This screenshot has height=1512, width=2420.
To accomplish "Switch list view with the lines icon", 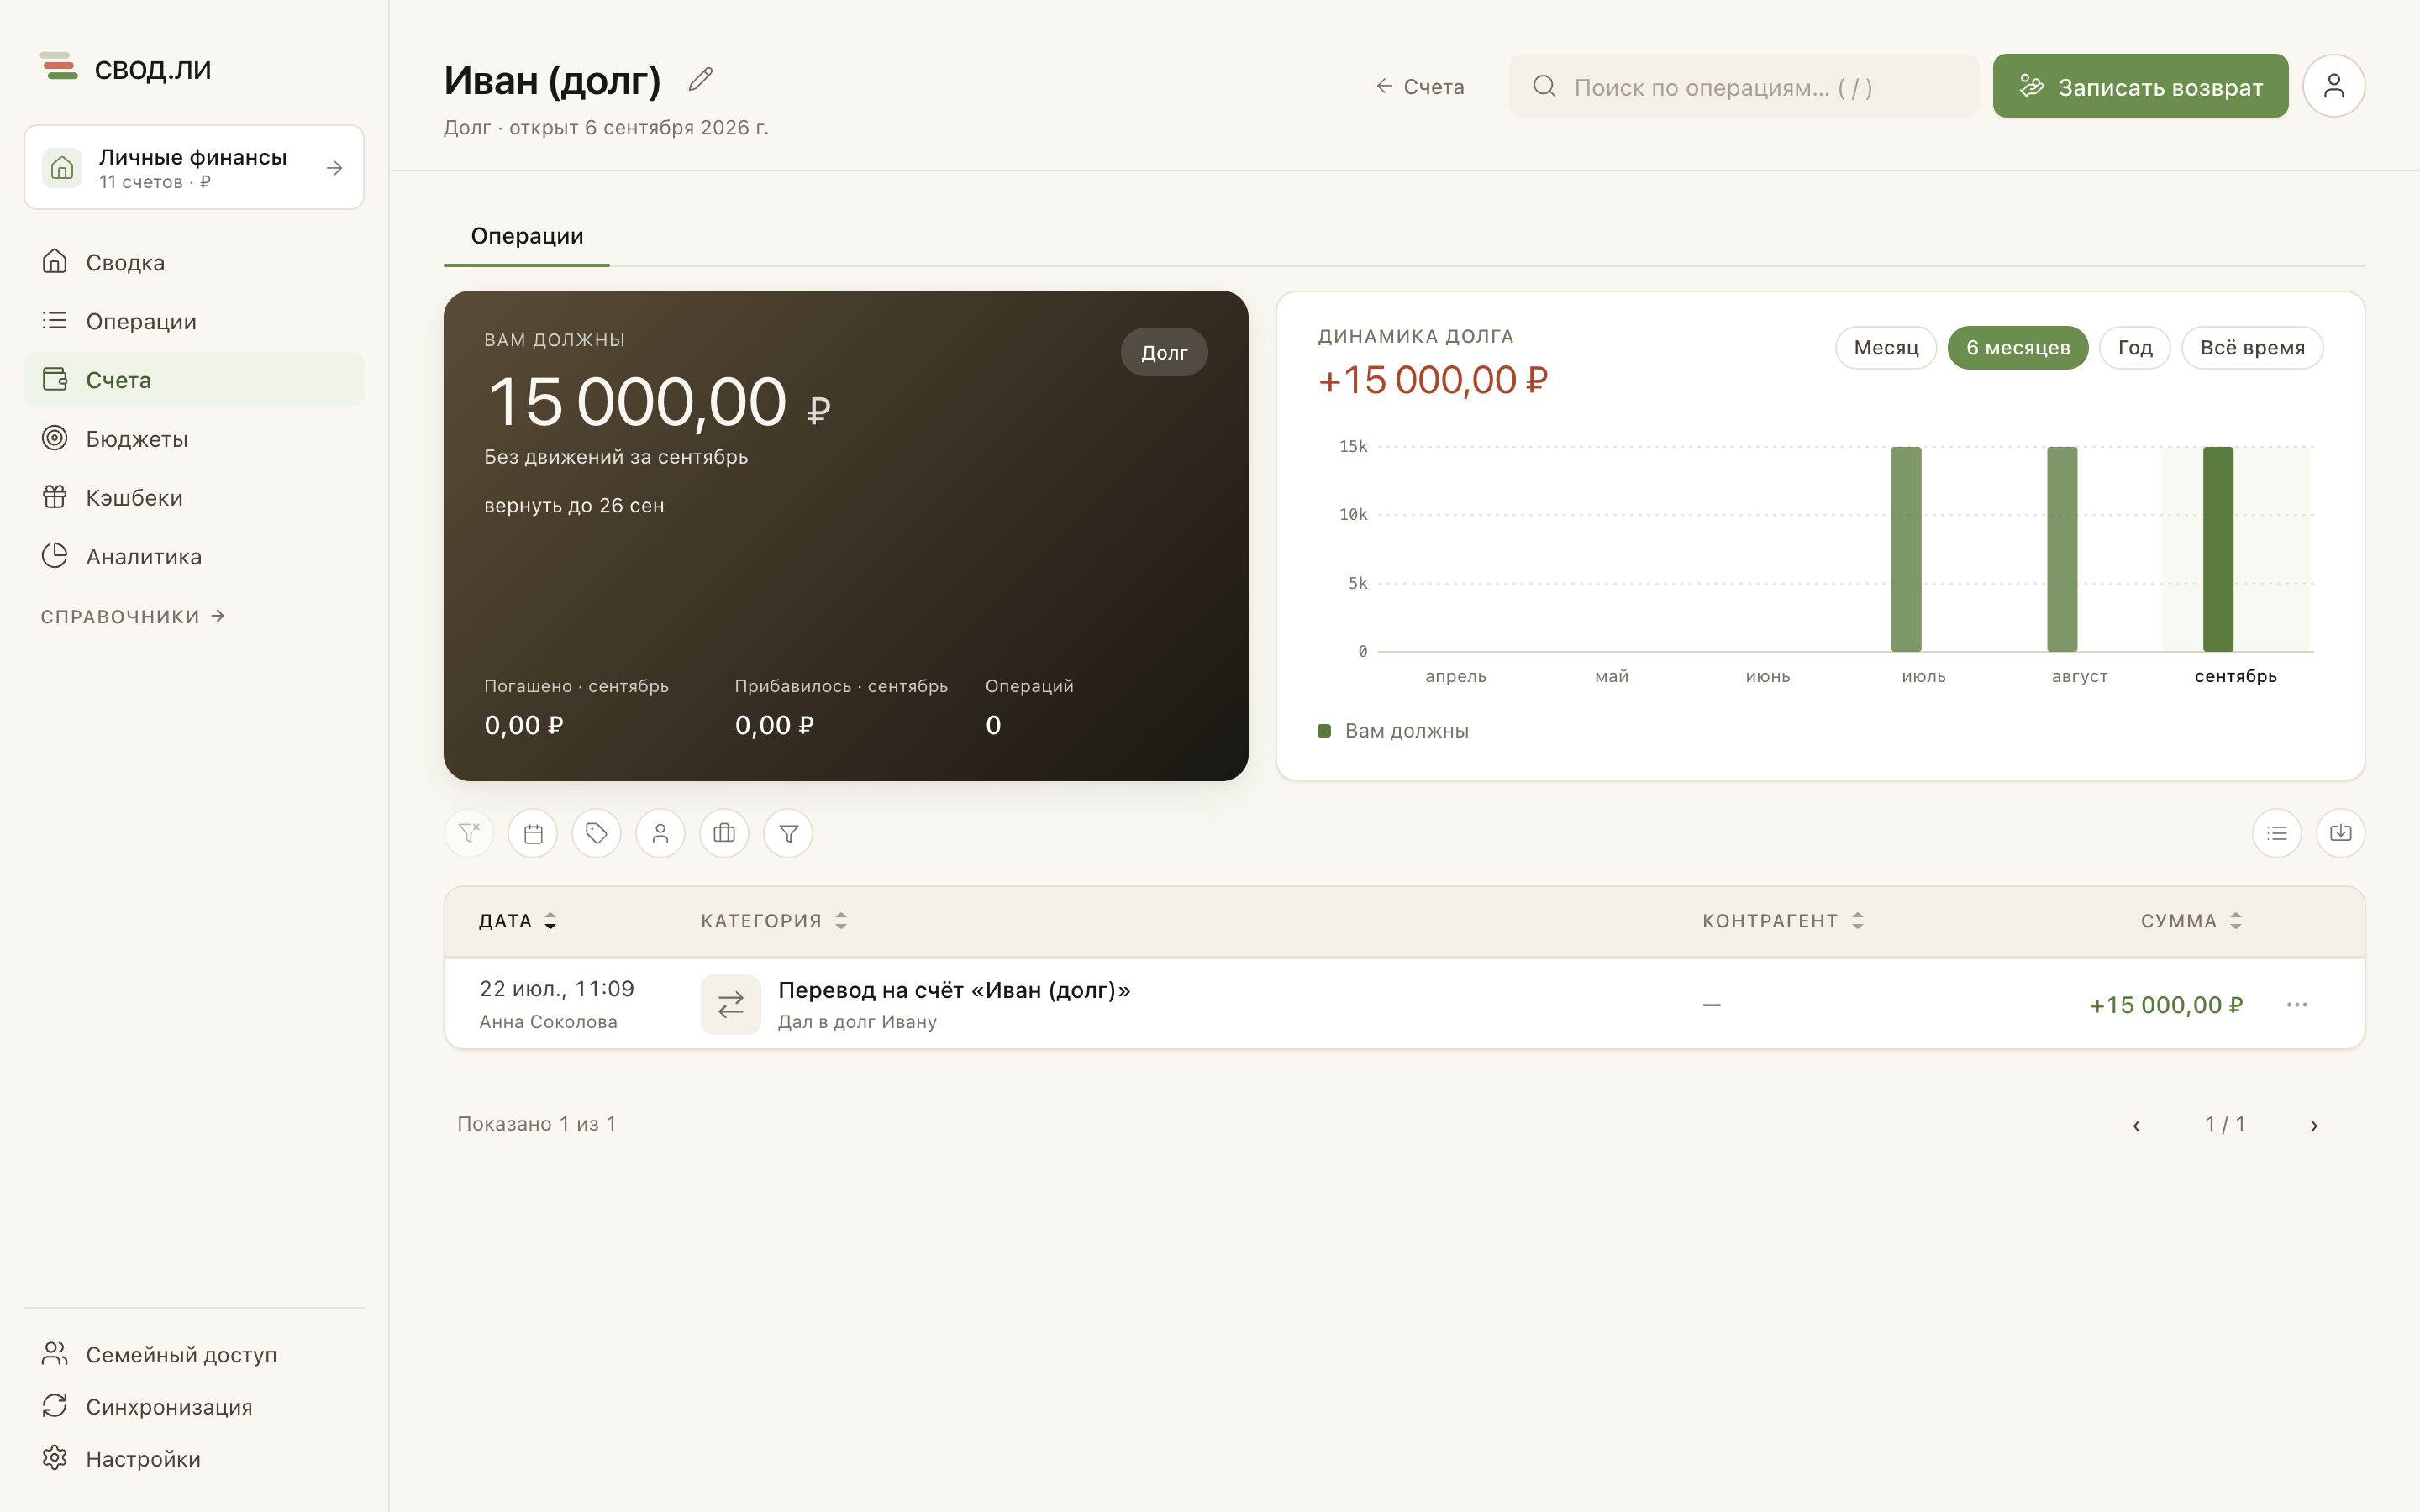I will [x=2277, y=833].
